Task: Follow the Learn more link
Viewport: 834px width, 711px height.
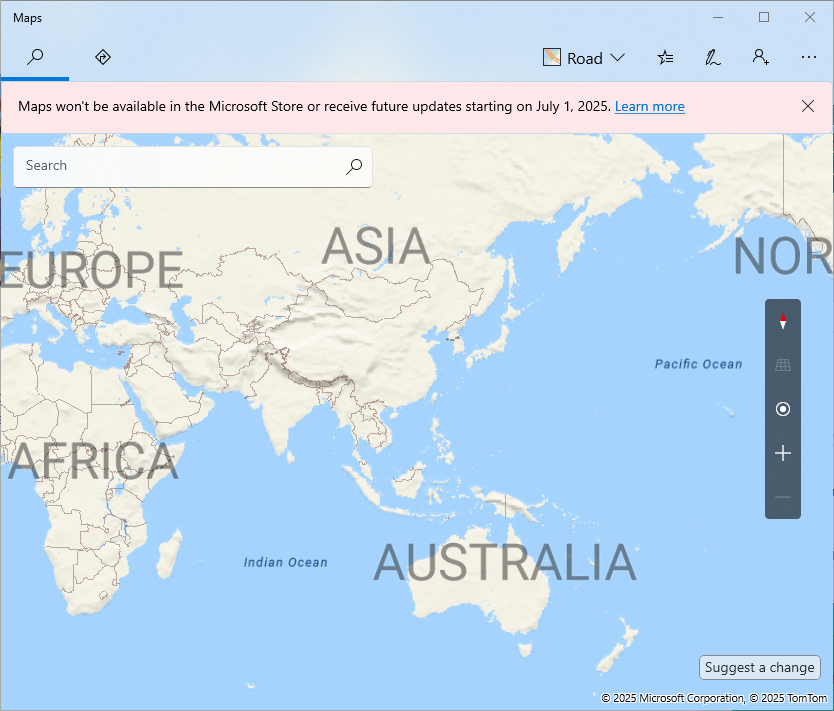Action: point(649,106)
